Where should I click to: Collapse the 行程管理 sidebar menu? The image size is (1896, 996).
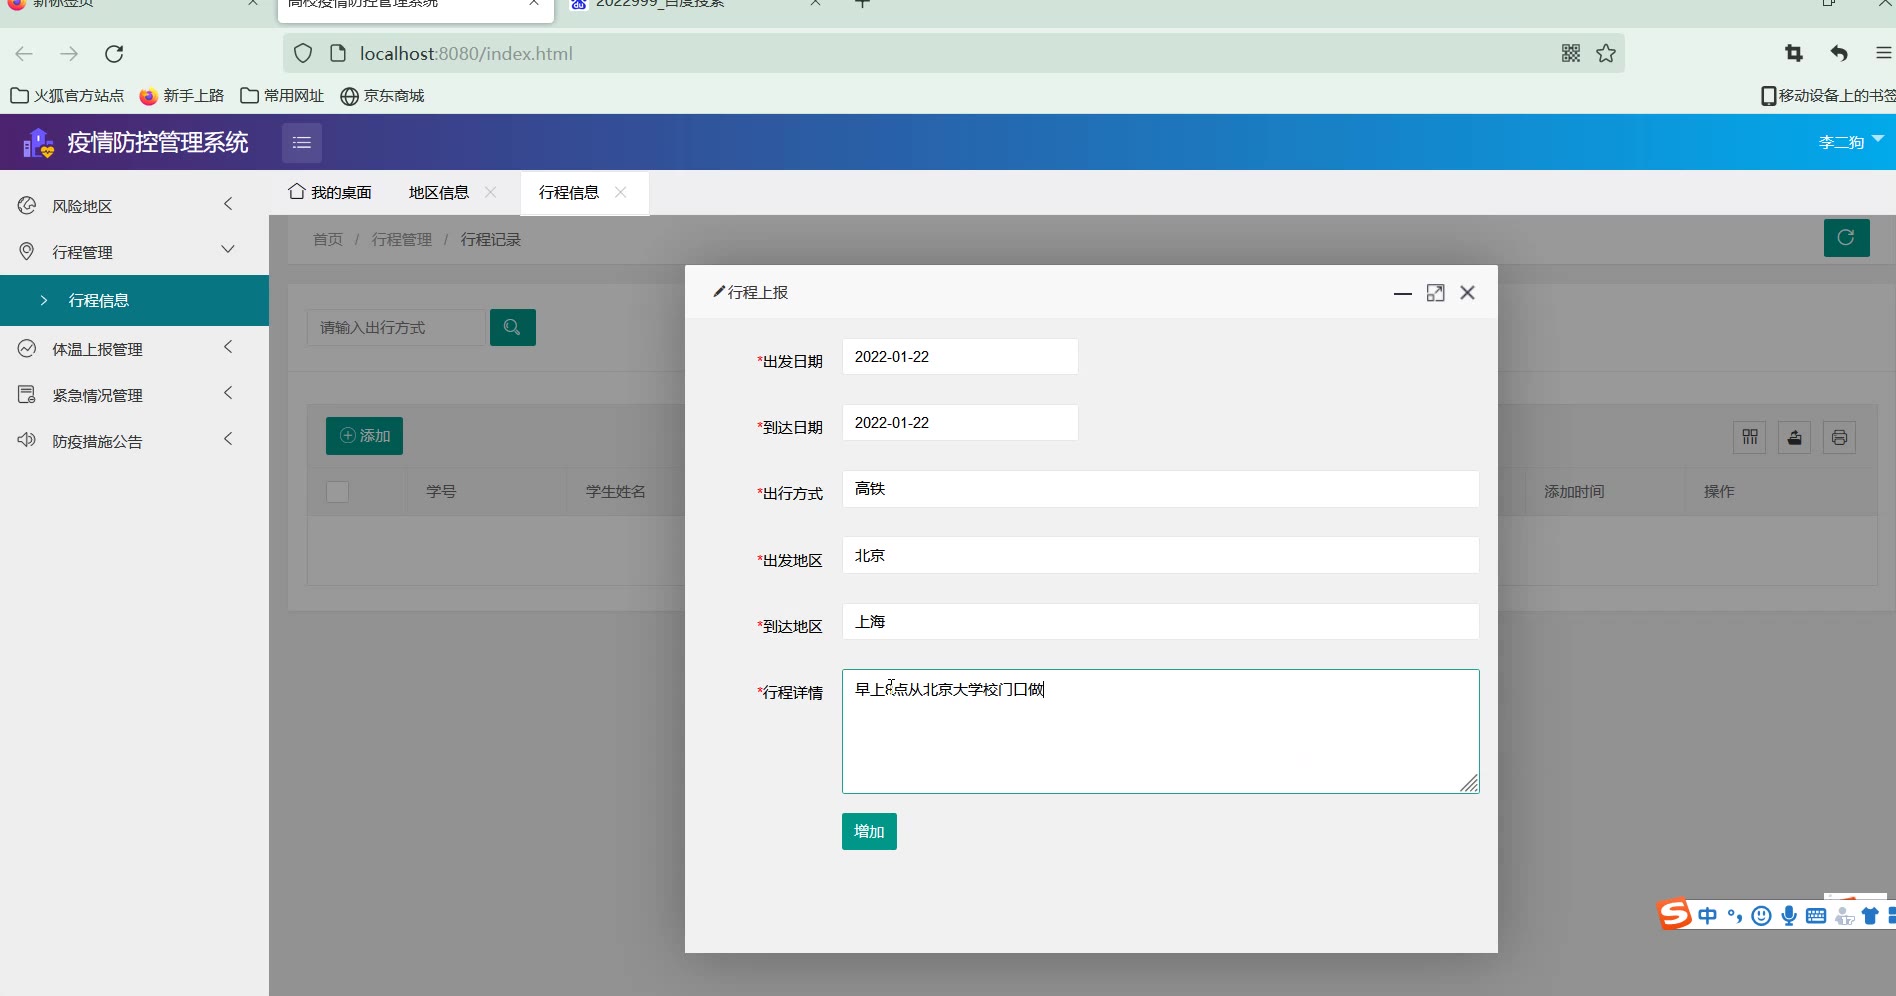point(134,252)
